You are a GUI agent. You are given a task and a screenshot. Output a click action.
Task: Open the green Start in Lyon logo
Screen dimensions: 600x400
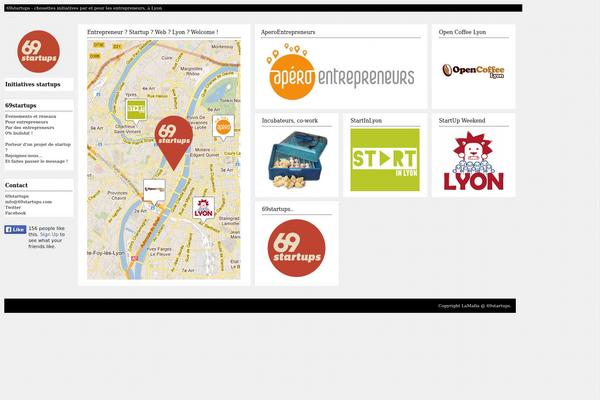click(x=385, y=160)
